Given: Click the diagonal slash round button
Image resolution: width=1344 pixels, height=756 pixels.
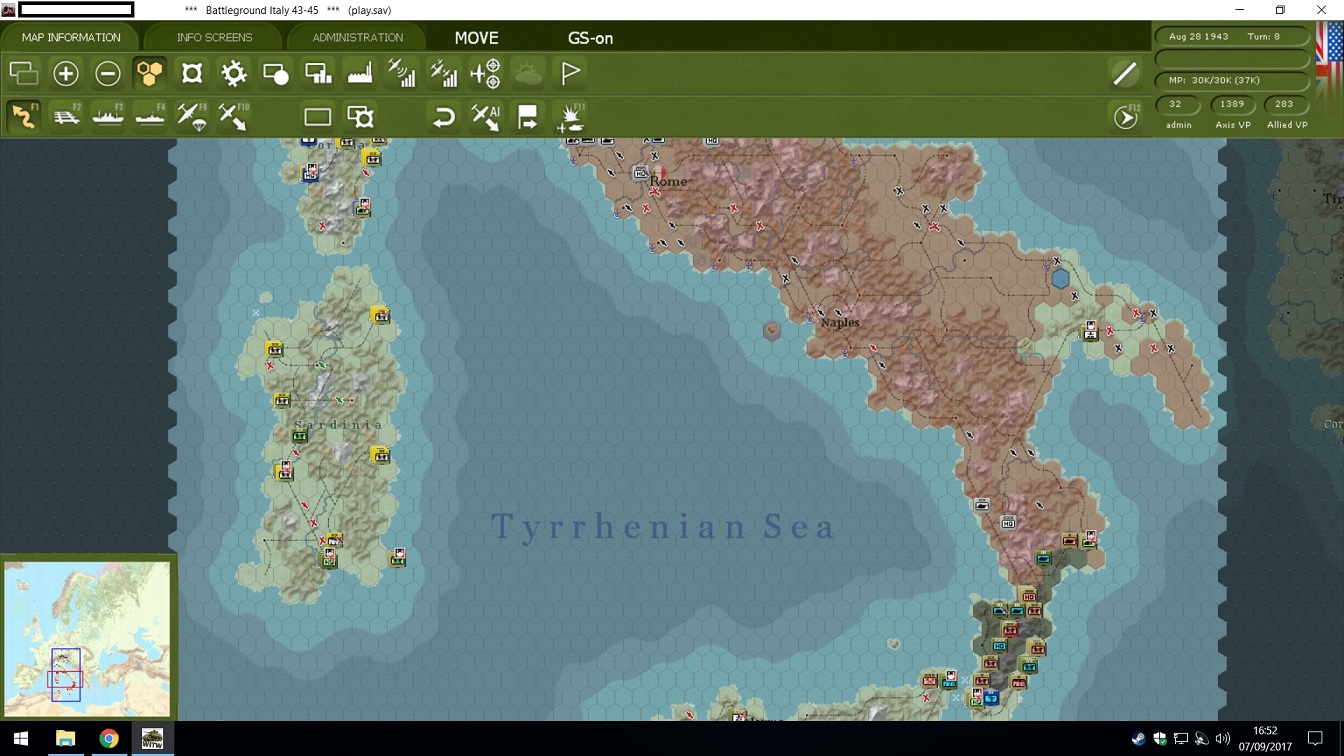Looking at the screenshot, I should [1125, 73].
